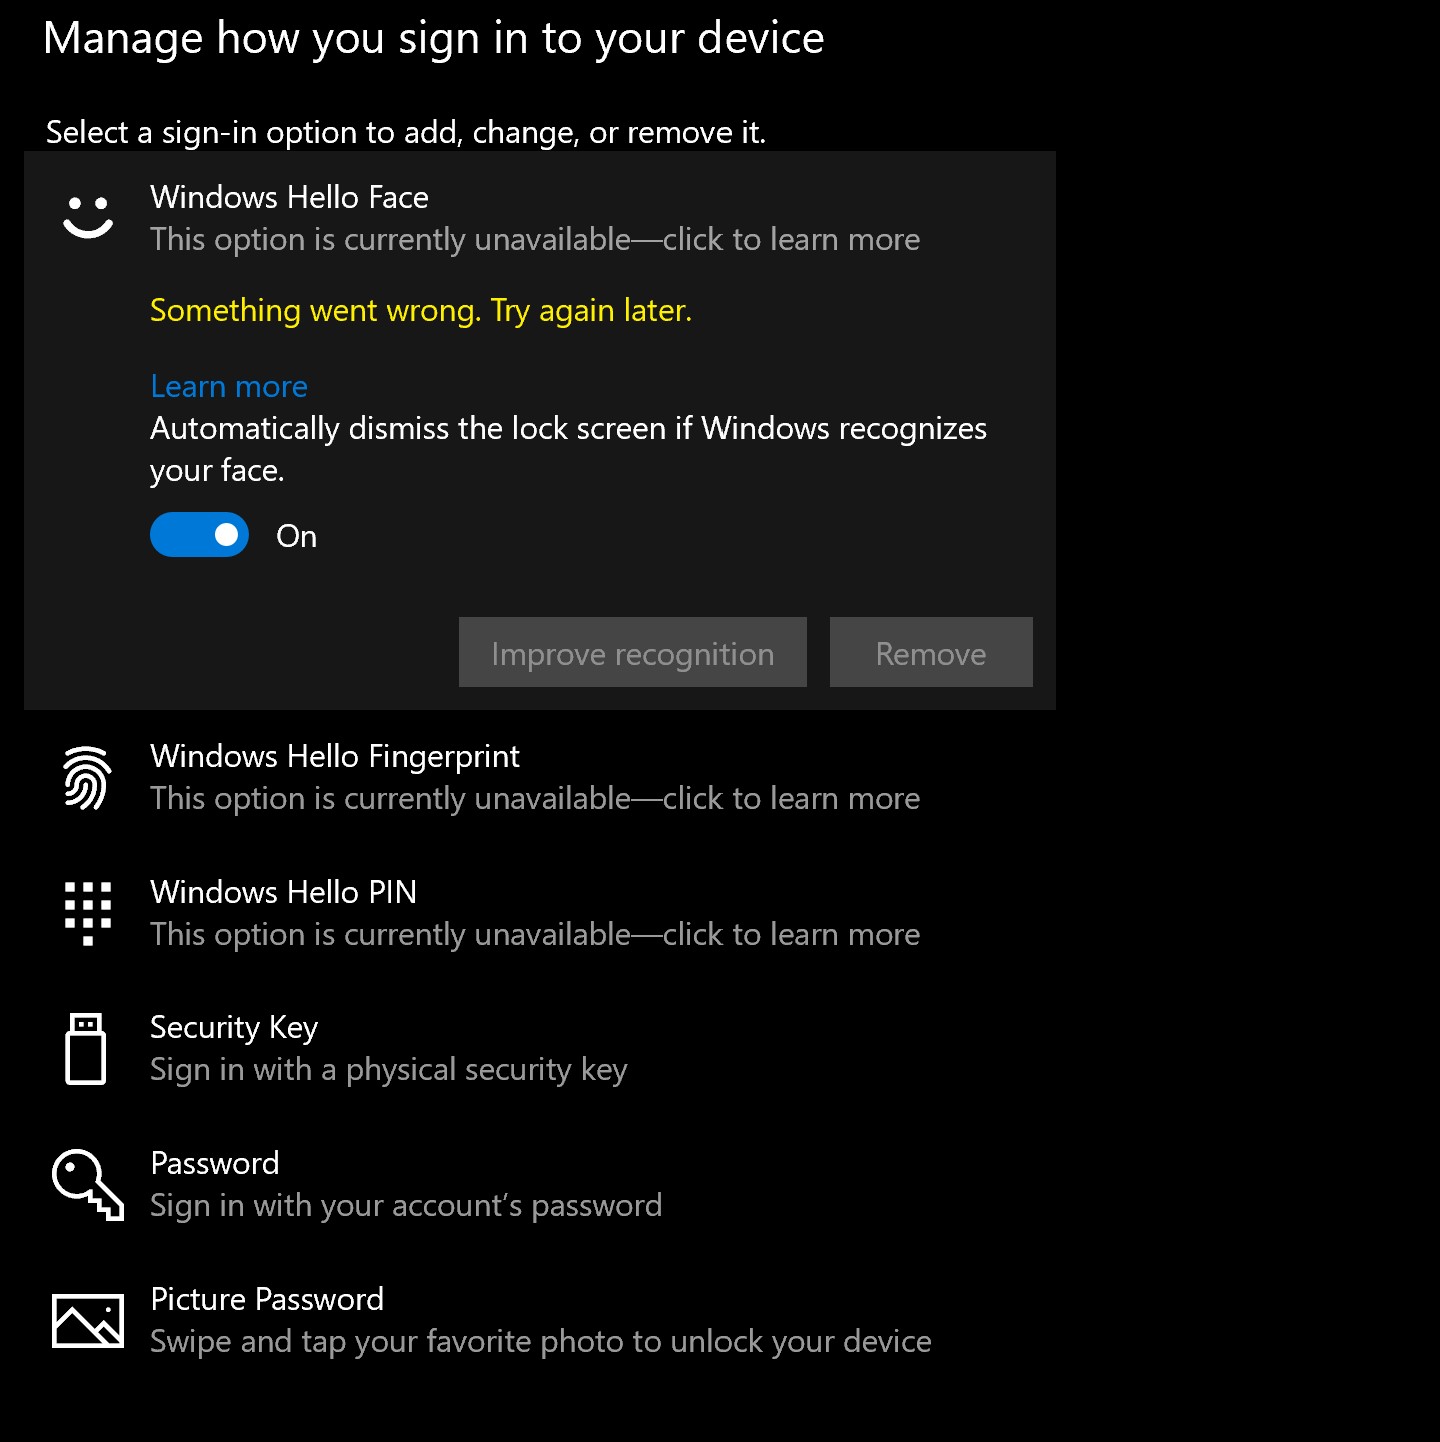Screen dimensions: 1440x1442
Task: Expand the Windows Hello Fingerprint option
Action: point(540,777)
